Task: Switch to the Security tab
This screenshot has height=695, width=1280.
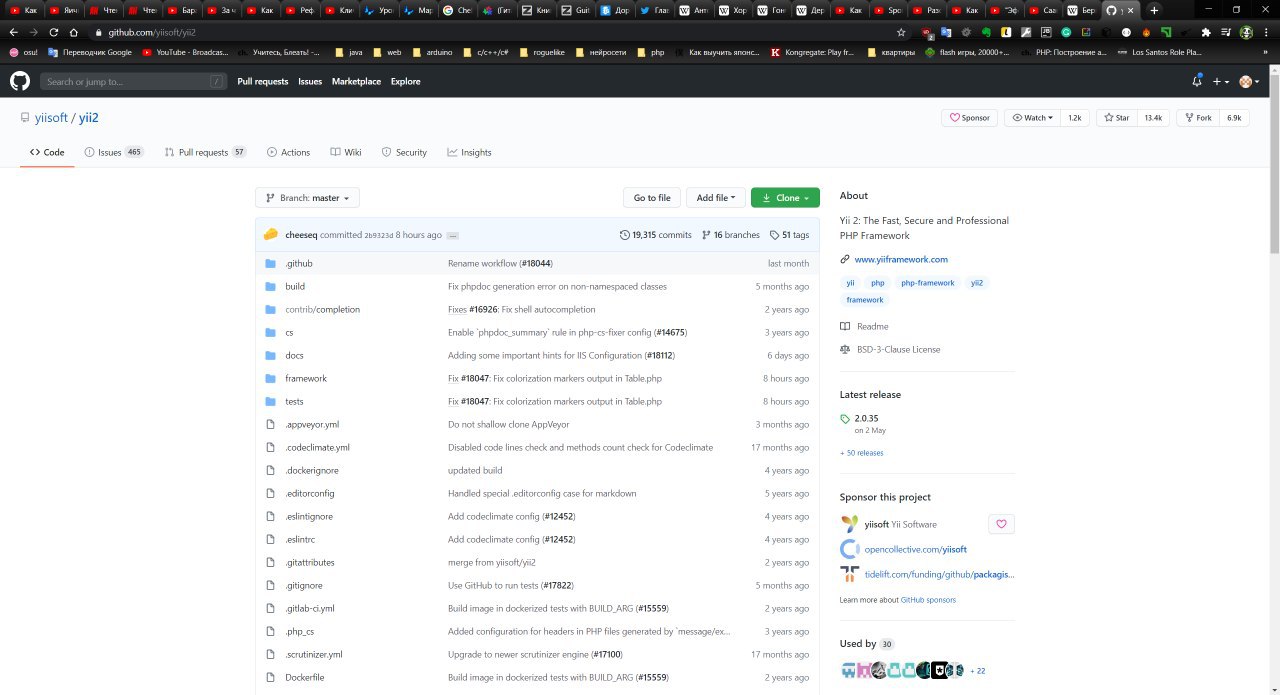Action: 404,152
